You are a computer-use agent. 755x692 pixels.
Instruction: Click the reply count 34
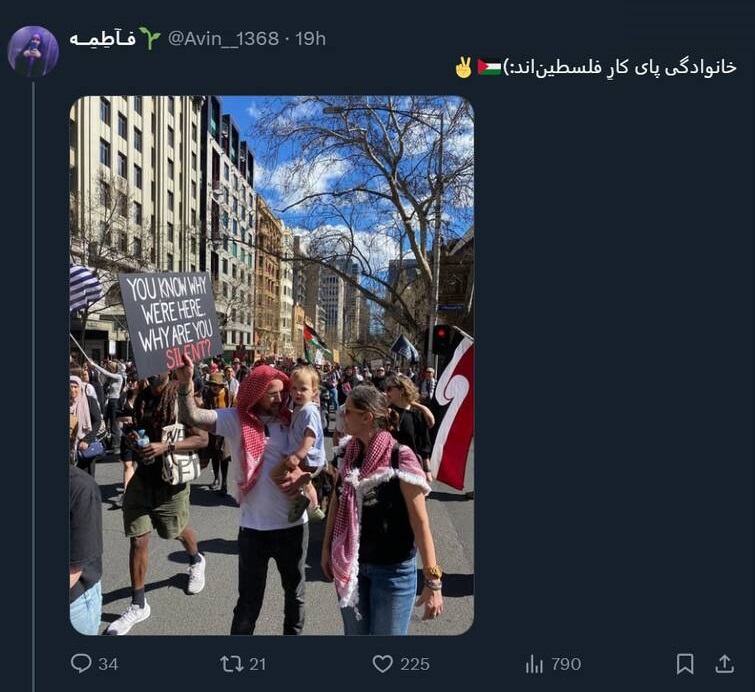click(108, 664)
